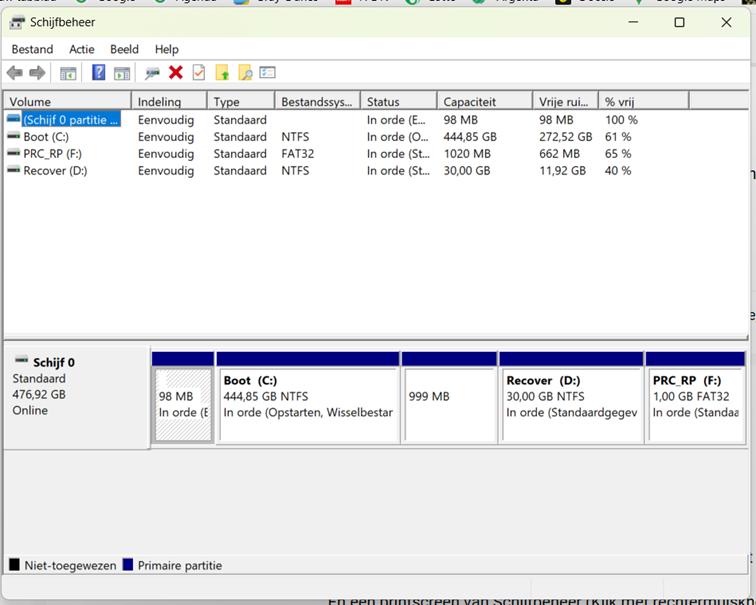
Task: Click the show/hide action pane icon
Action: [122, 73]
